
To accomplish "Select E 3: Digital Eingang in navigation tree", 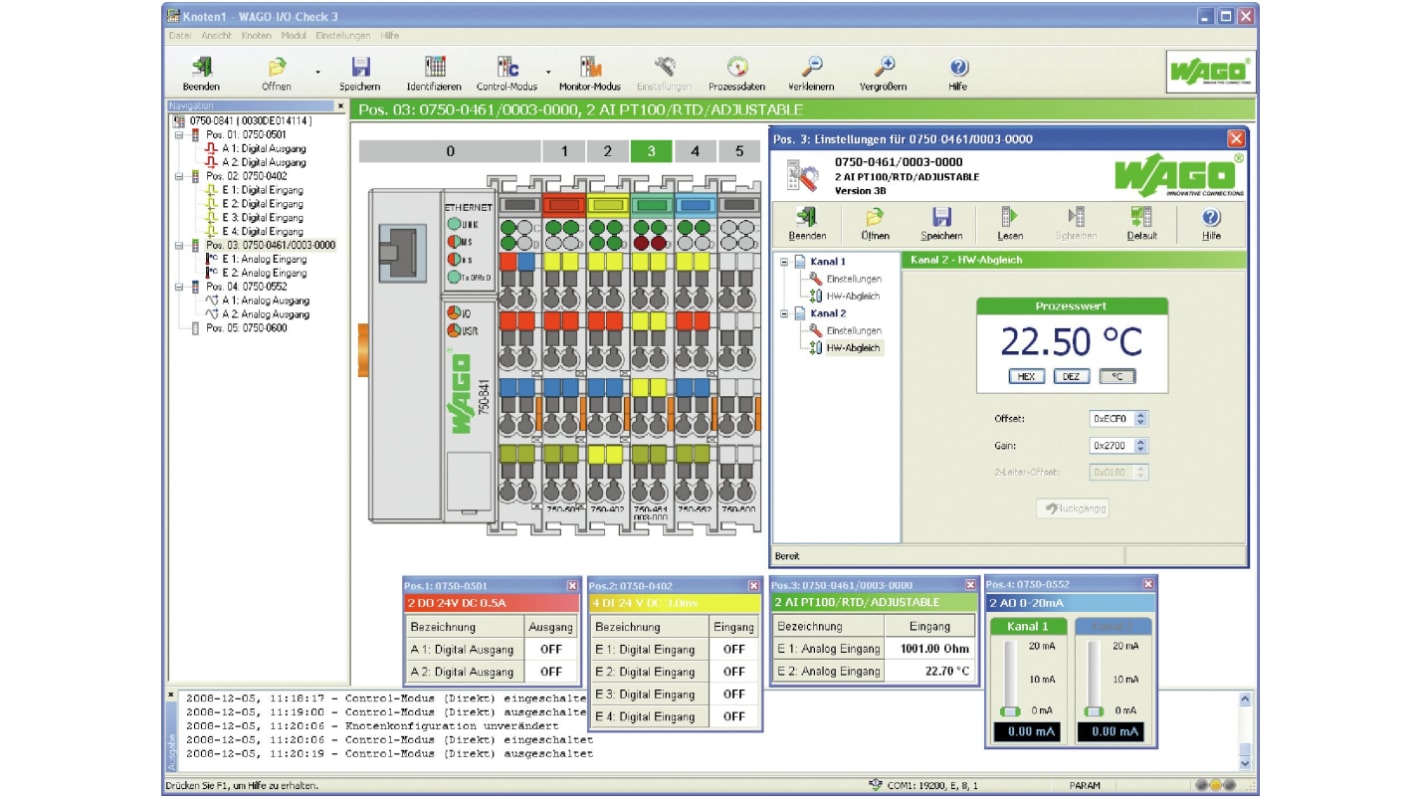I will 262,217.
